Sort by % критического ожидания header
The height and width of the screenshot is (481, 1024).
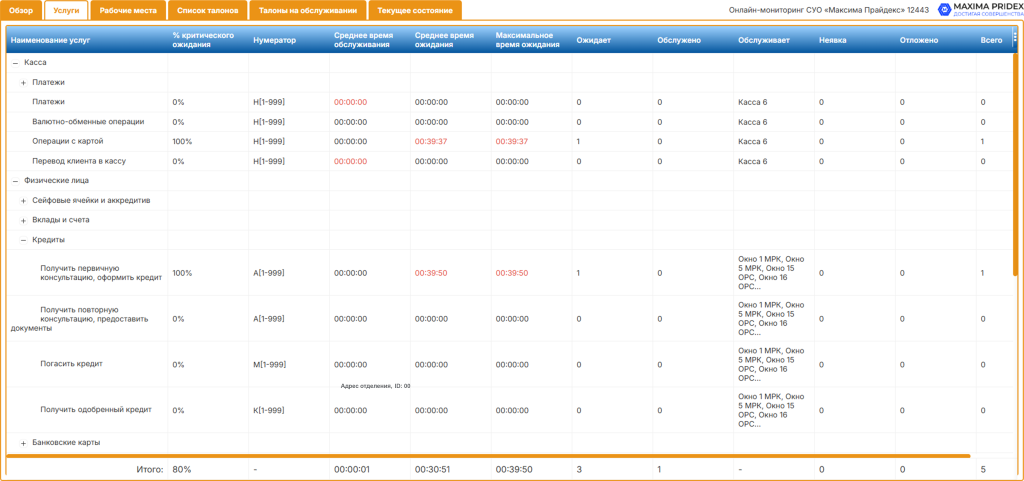[208, 40]
